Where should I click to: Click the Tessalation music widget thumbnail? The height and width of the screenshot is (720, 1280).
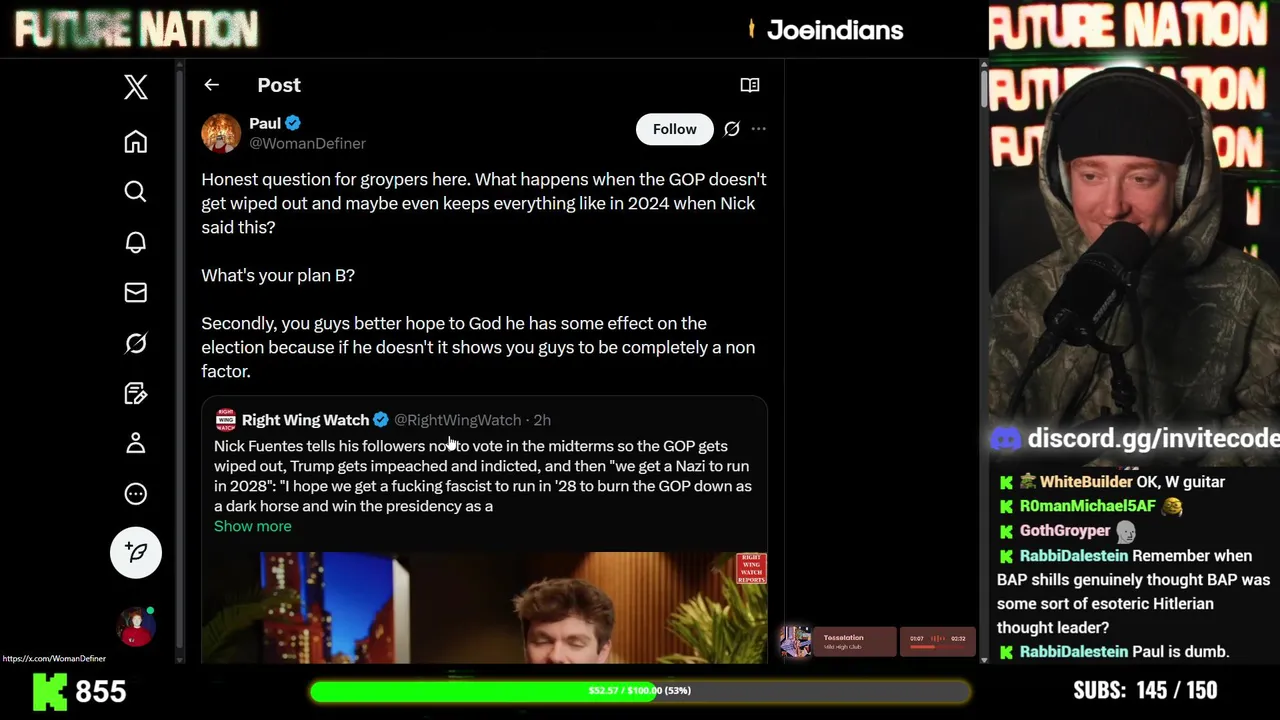click(796, 642)
